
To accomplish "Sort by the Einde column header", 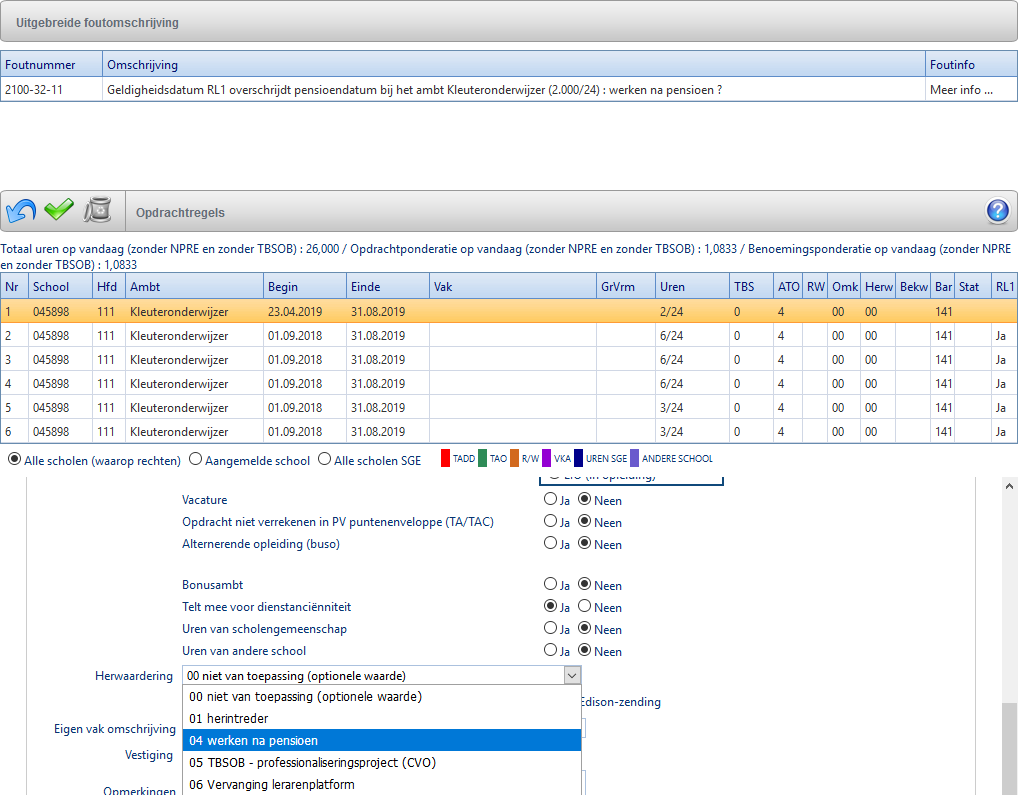I will (388, 286).
